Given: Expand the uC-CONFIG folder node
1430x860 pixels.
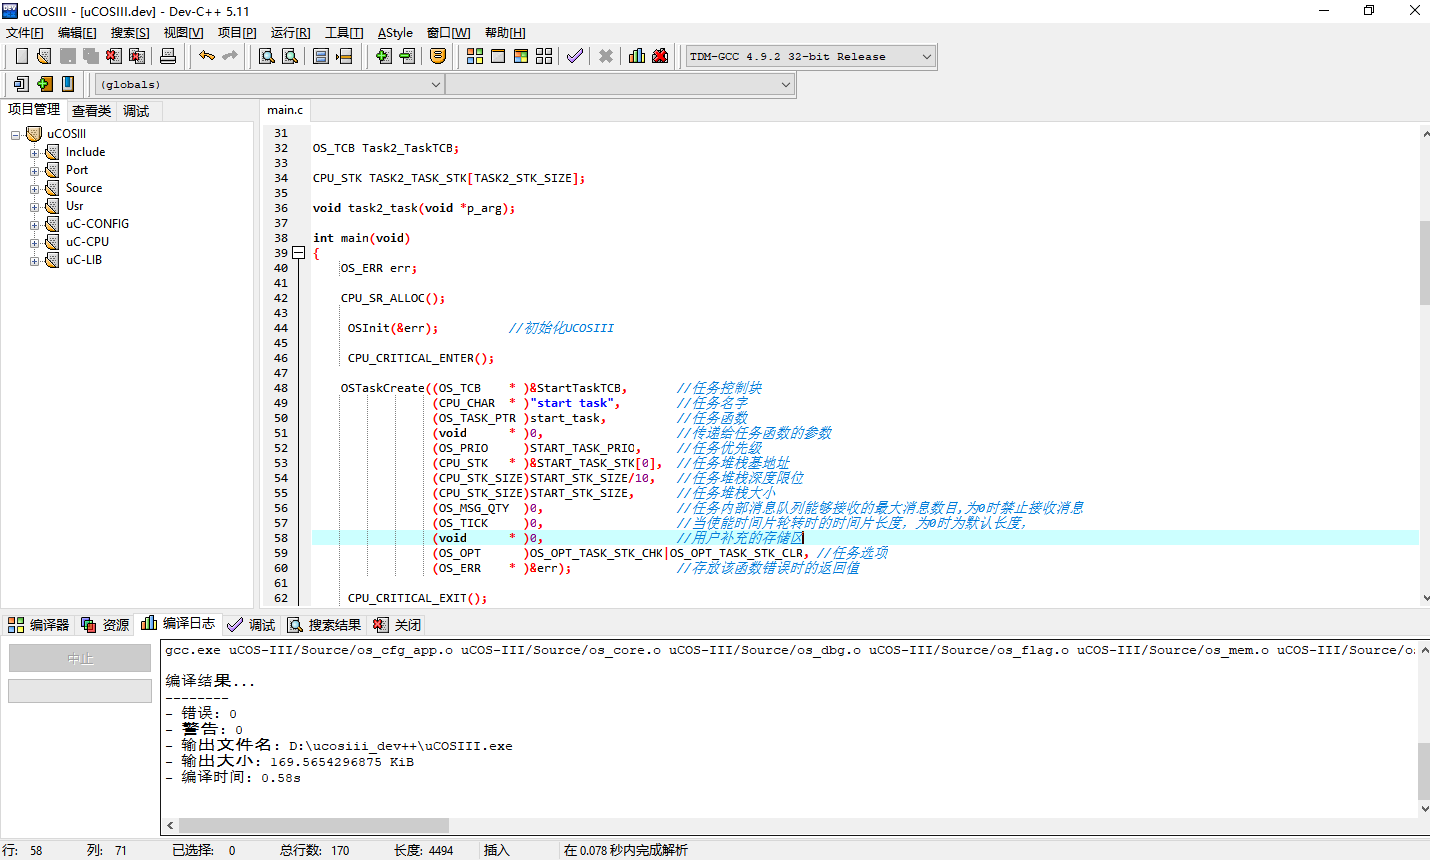Looking at the screenshot, I should 34,225.
